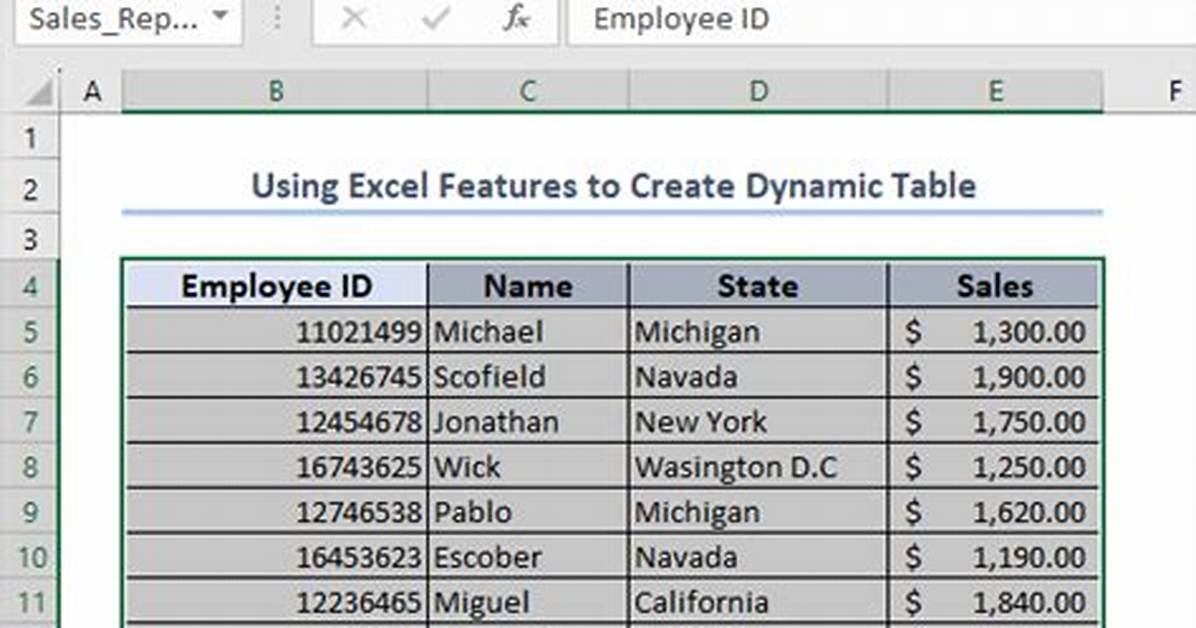Select sales cell $ 1,900.00
Image resolution: width=1196 pixels, height=628 pixels.
tap(994, 377)
